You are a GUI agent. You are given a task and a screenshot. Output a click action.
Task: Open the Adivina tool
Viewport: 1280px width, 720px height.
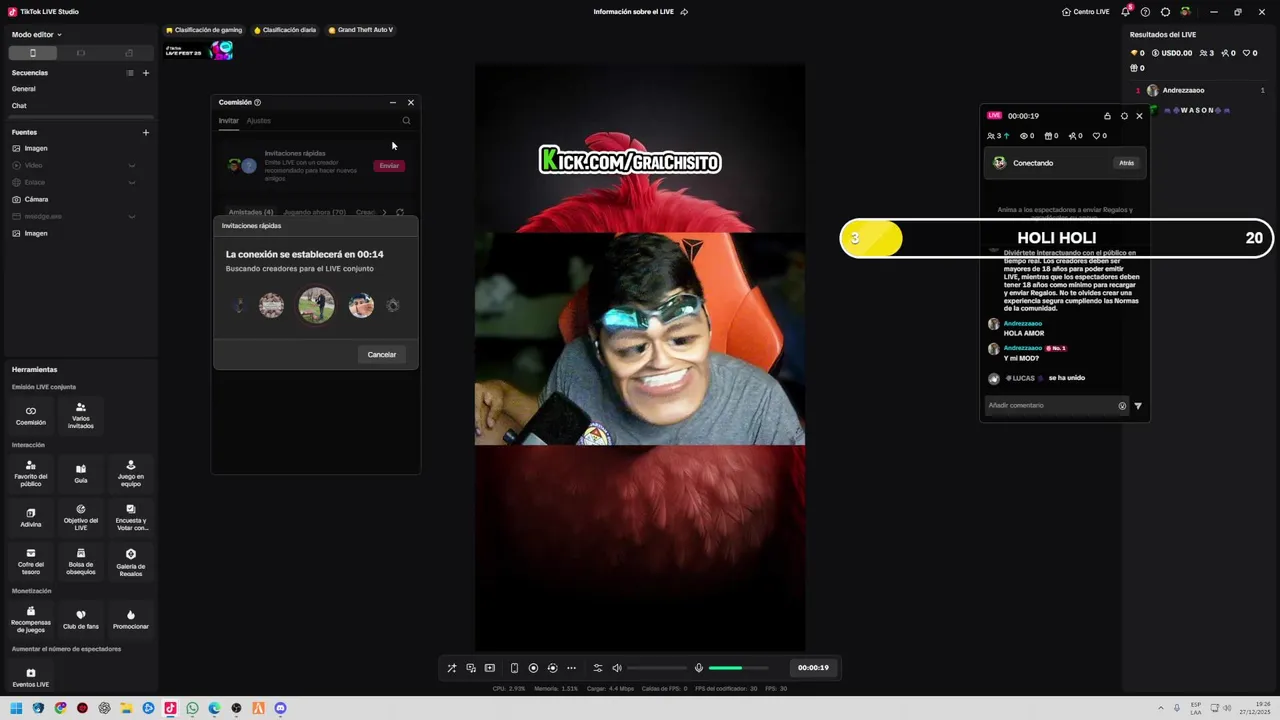31,517
